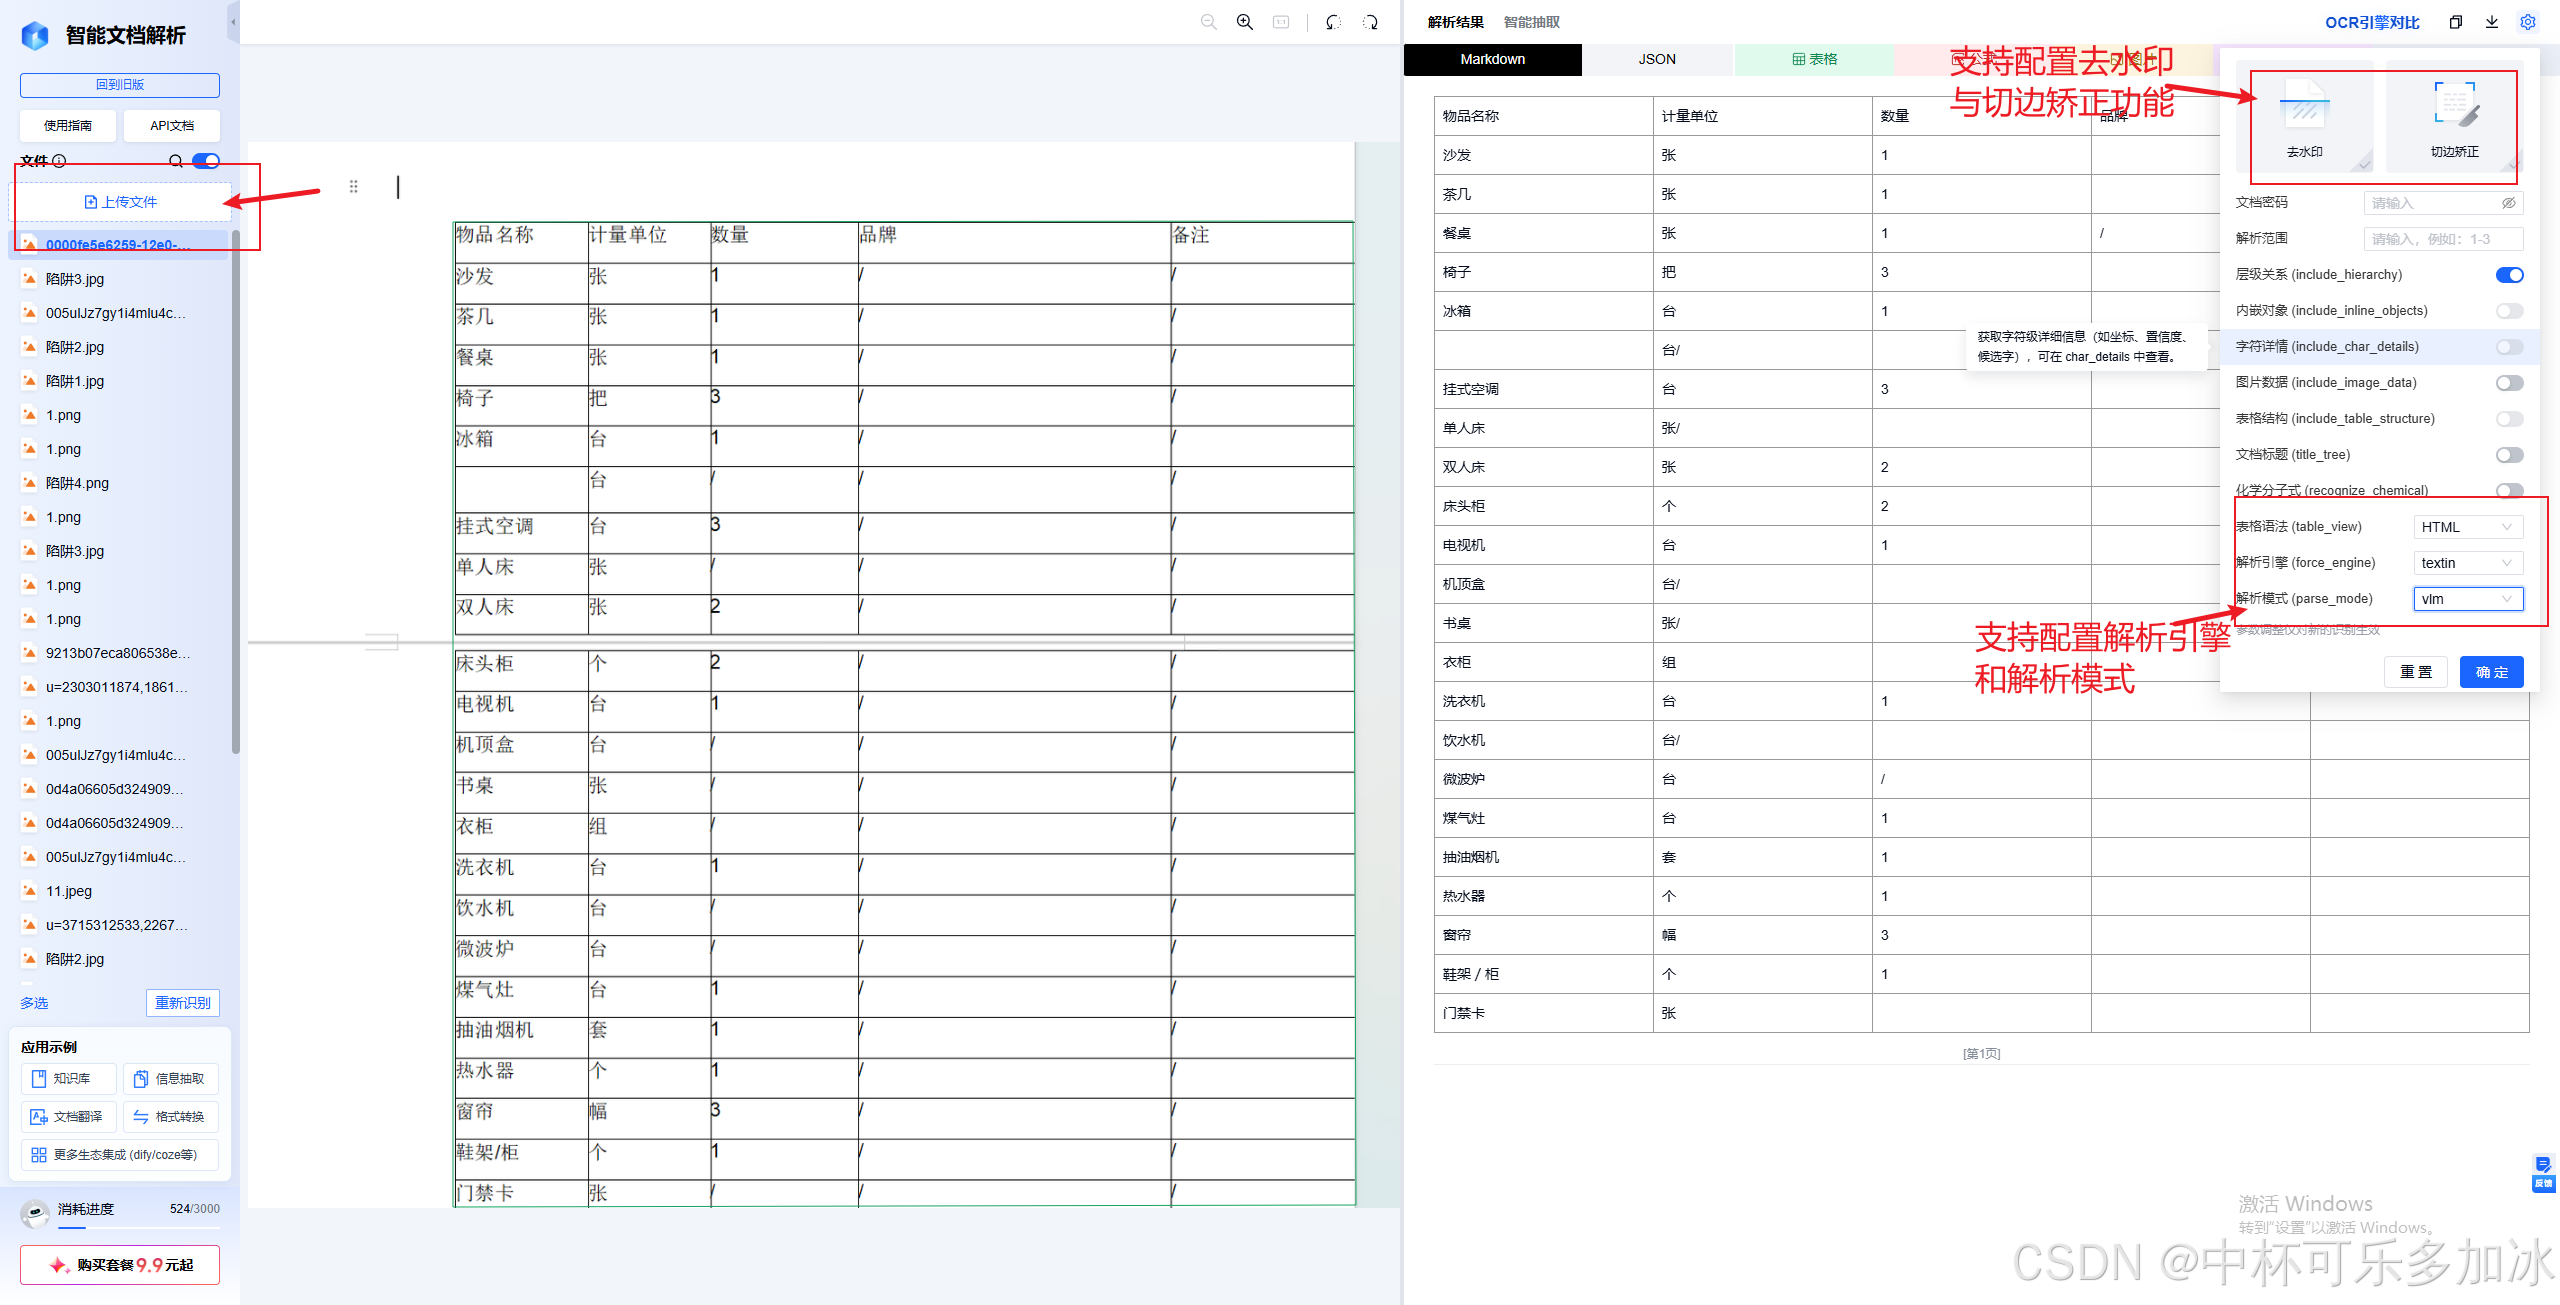Viewport: 2560px width, 1305px height.
Task: Open 更多生态集成 (dify/coze等)
Action: click(120, 1155)
